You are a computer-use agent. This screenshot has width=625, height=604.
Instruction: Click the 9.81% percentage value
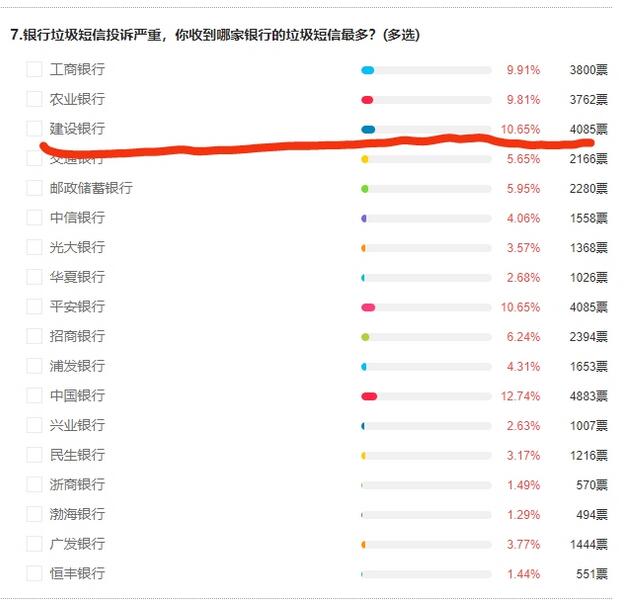coord(523,100)
